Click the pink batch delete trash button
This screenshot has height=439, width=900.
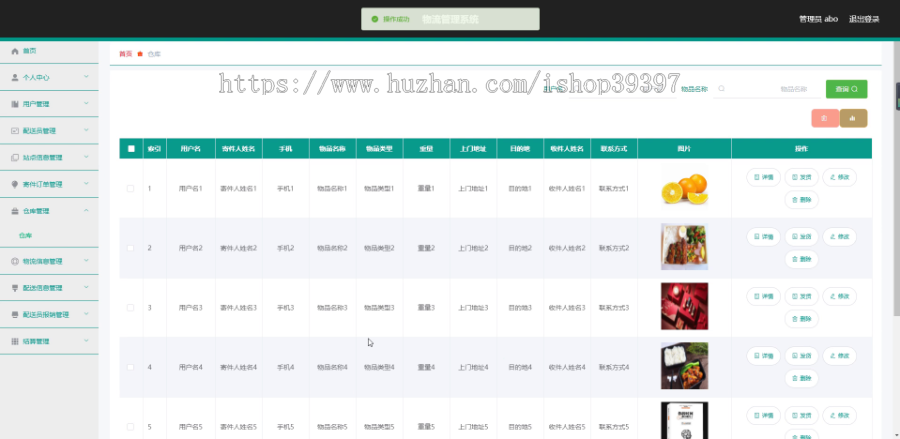825,118
